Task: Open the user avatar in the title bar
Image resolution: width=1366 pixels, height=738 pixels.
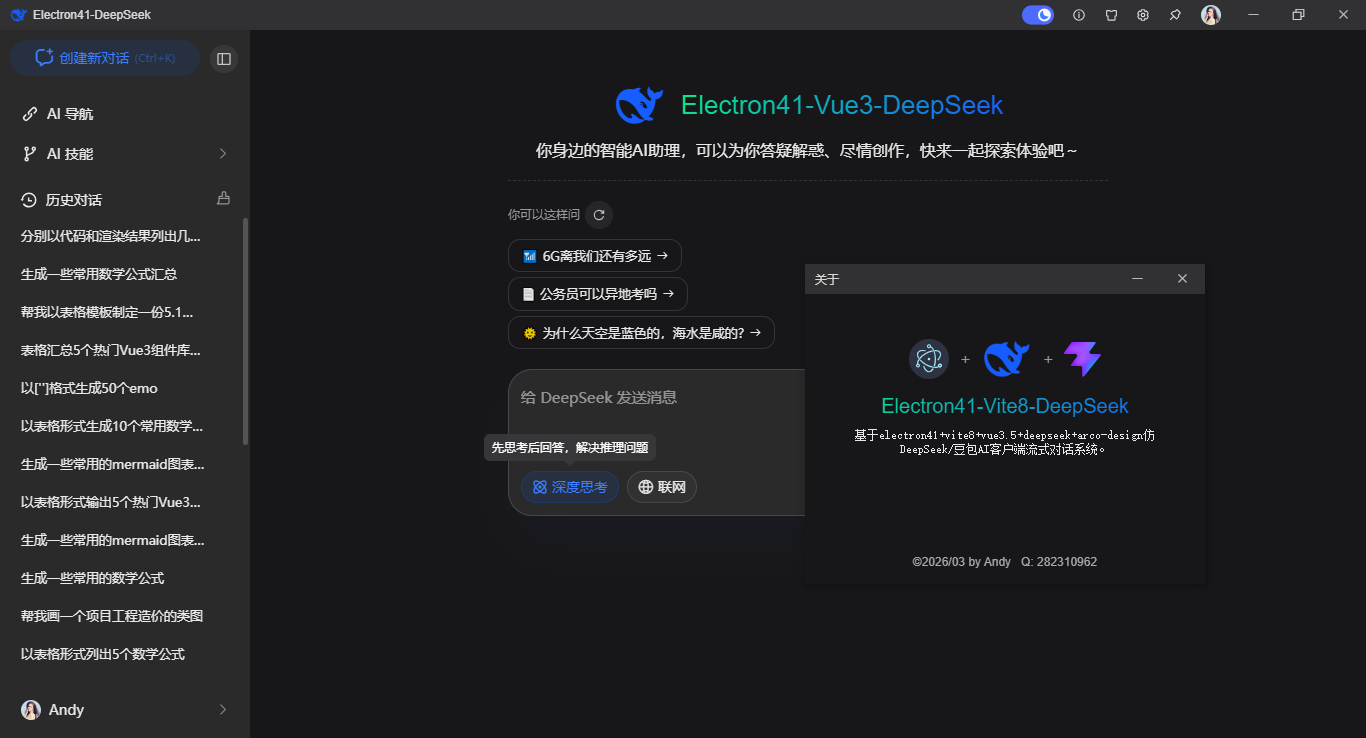Action: pyautogui.click(x=1210, y=15)
